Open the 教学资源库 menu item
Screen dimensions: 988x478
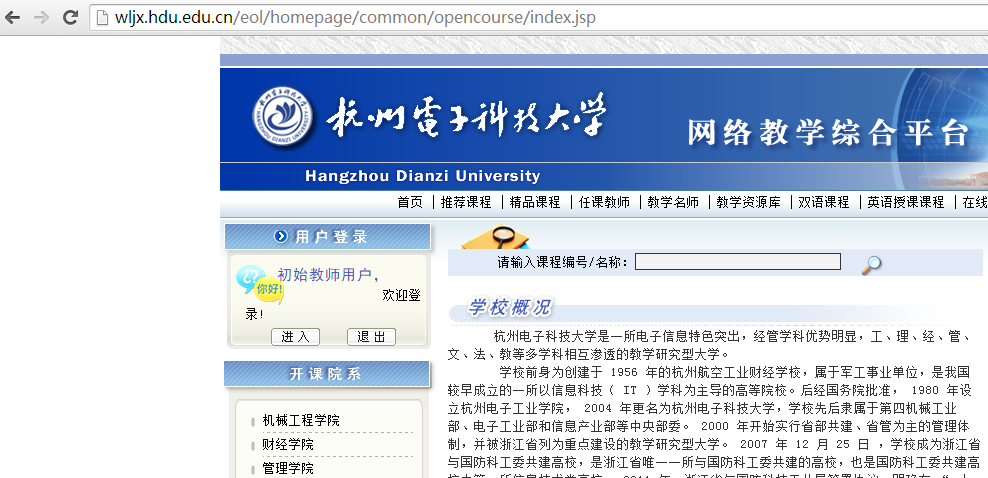(749, 202)
